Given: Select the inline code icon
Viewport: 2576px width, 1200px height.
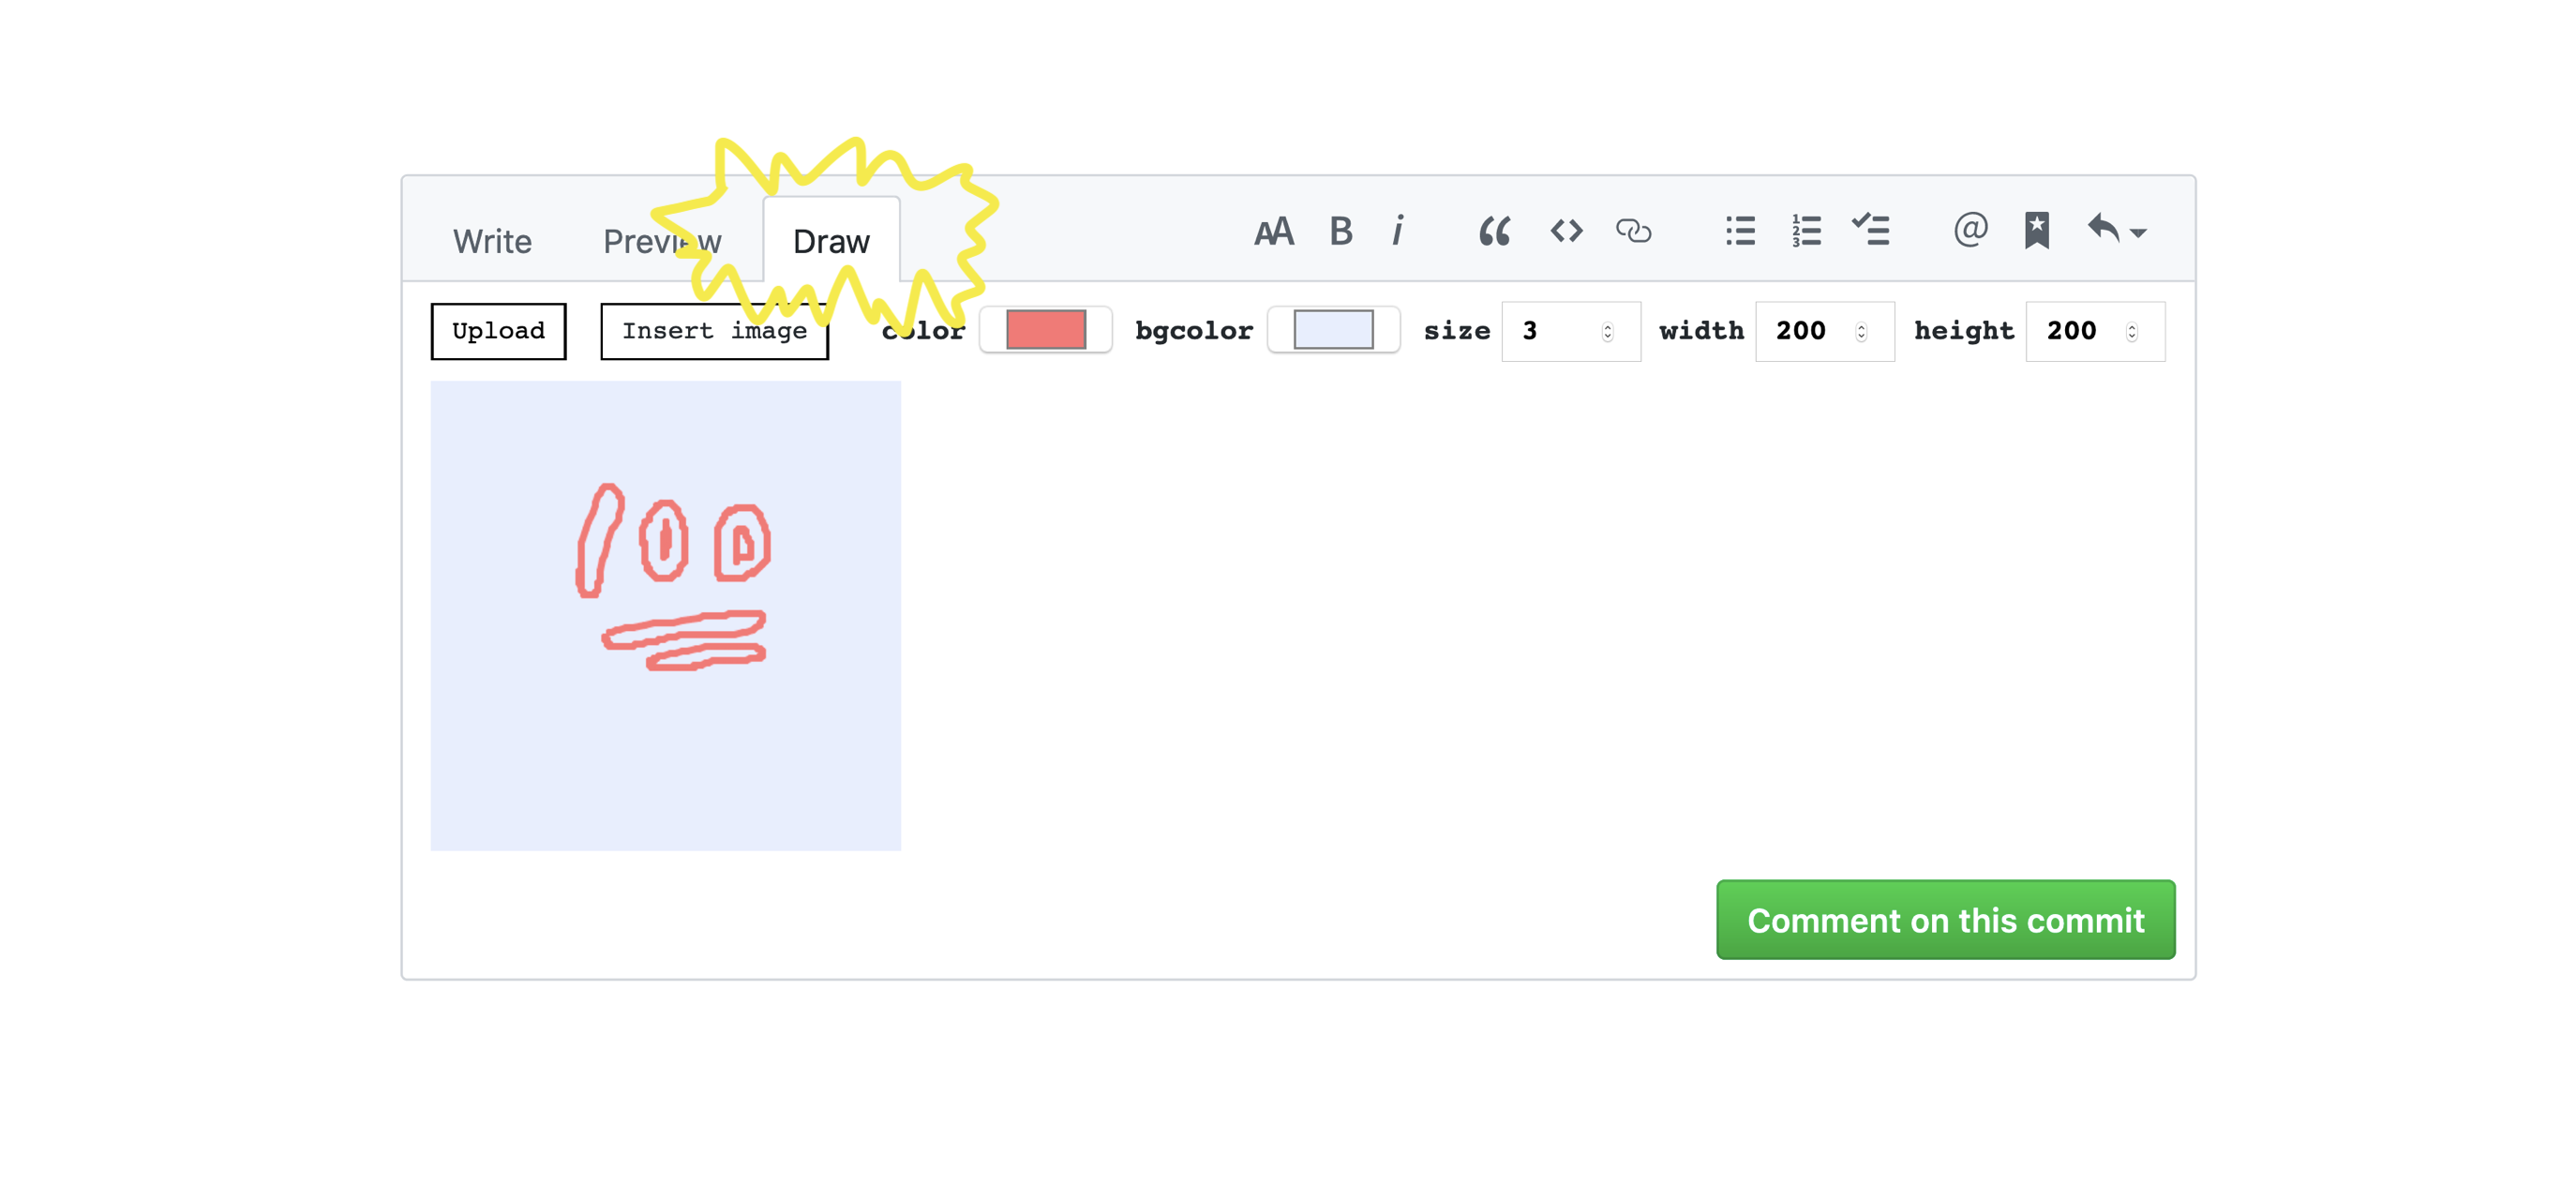Looking at the screenshot, I should (1563, 232).
